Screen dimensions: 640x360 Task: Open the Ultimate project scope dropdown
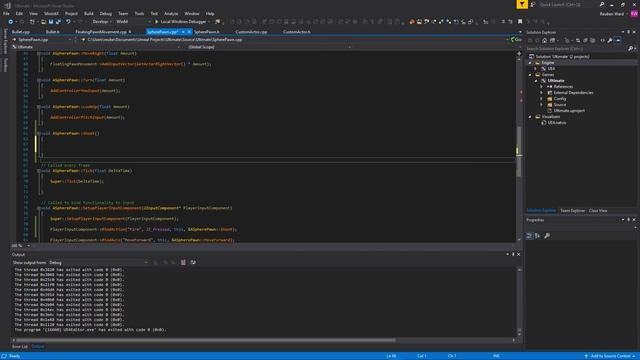click(x=96, y=47)
